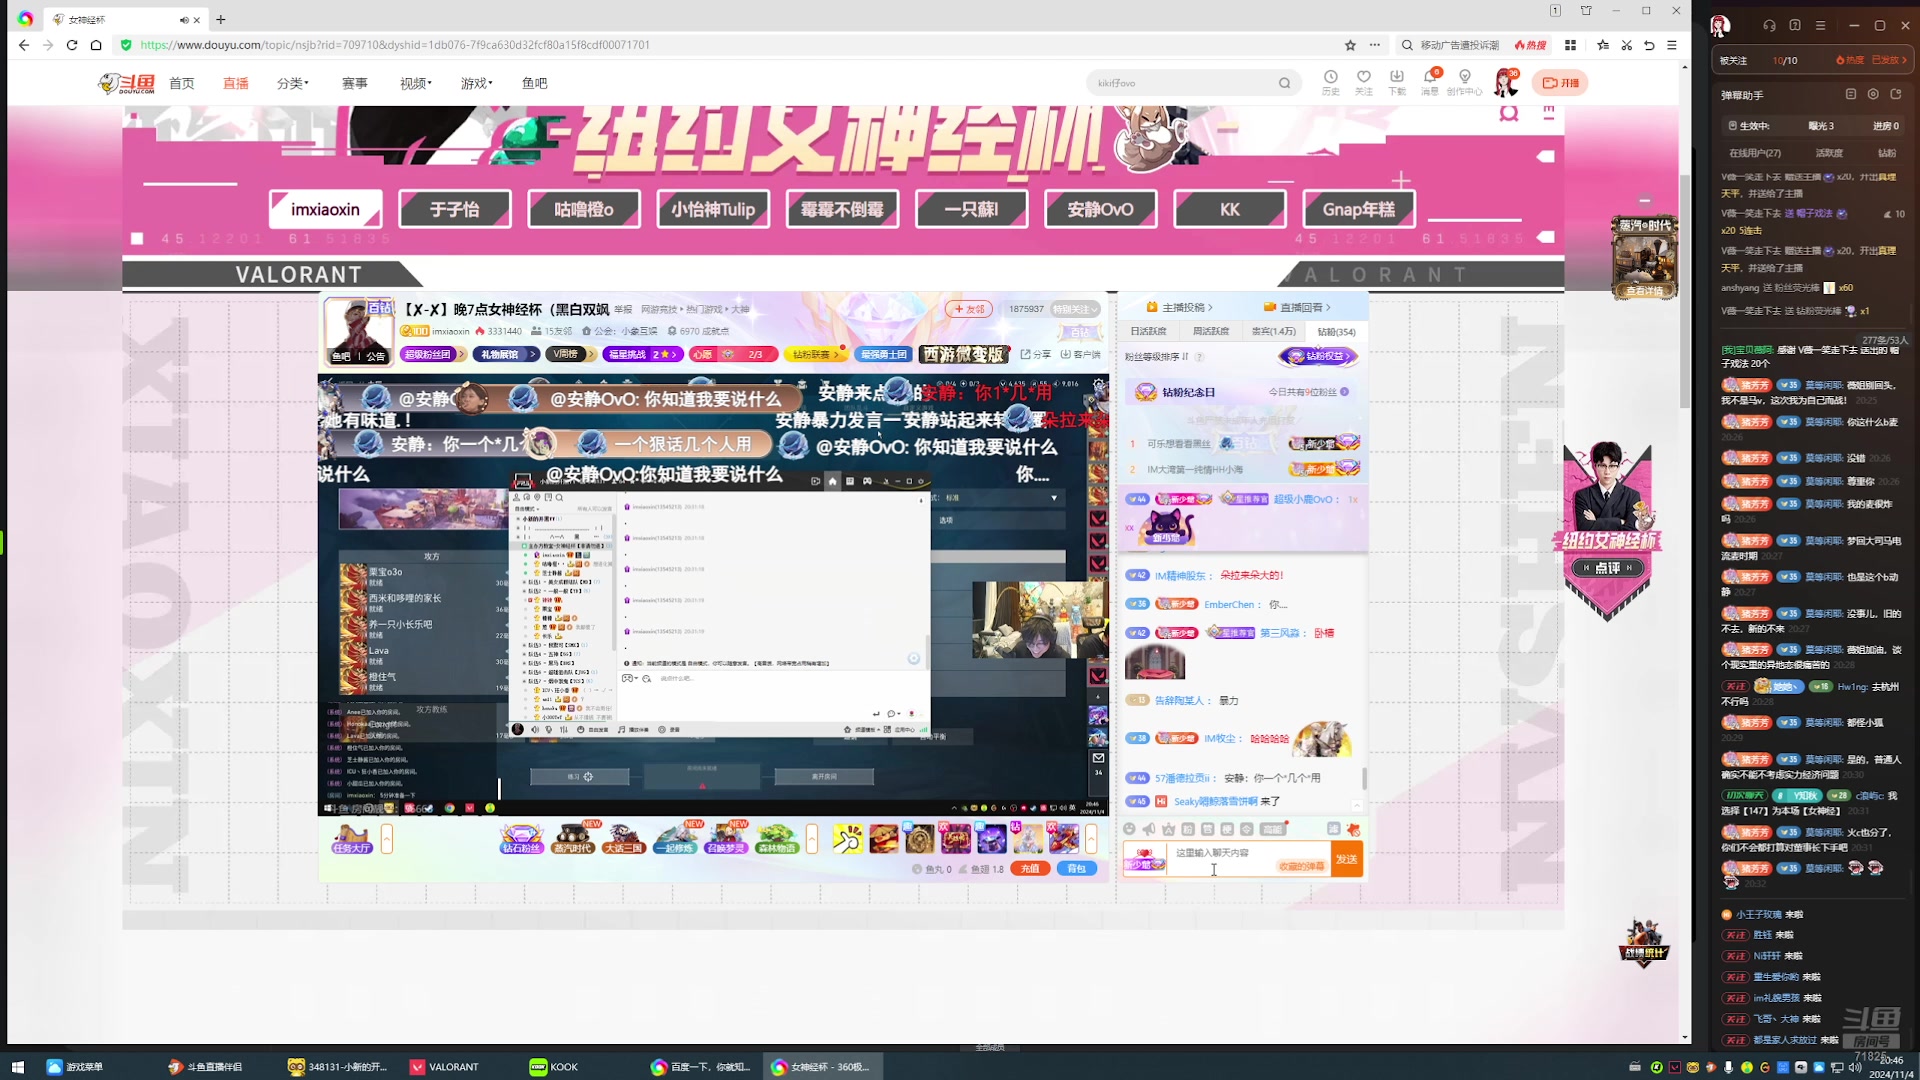
Task: Click the + 友邻 button
Action: pos(969,309)
